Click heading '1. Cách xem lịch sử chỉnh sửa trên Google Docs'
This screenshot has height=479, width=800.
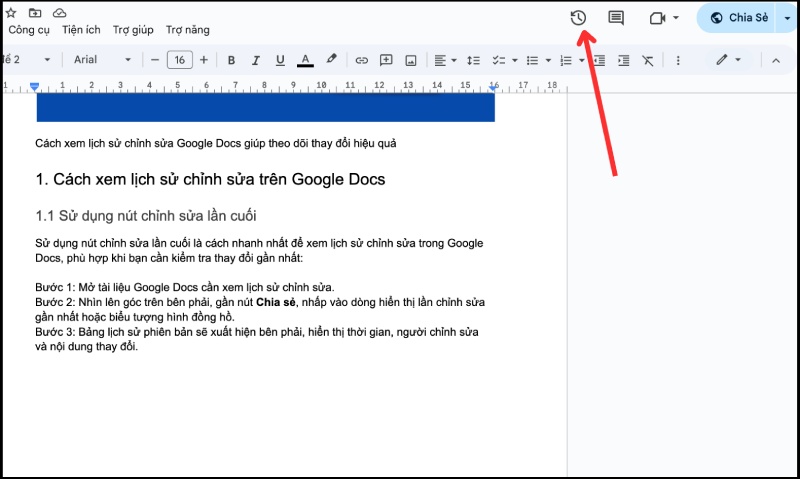[210, 179]
